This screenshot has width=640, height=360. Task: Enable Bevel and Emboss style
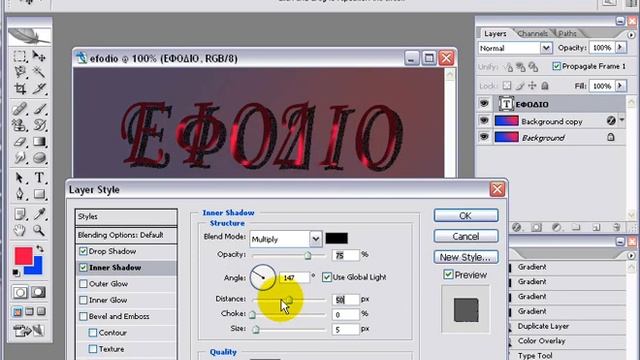pyautogui.click(x=83, y=316)
